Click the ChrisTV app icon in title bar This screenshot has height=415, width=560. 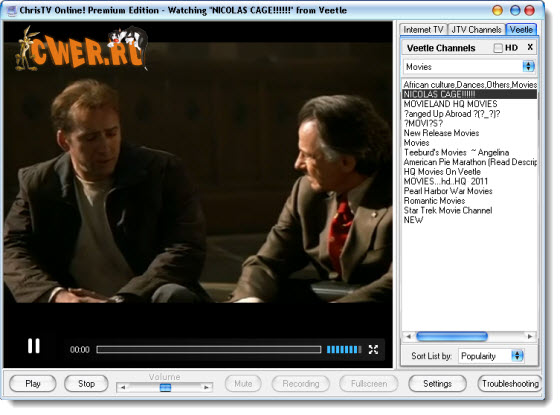(12, 11)
